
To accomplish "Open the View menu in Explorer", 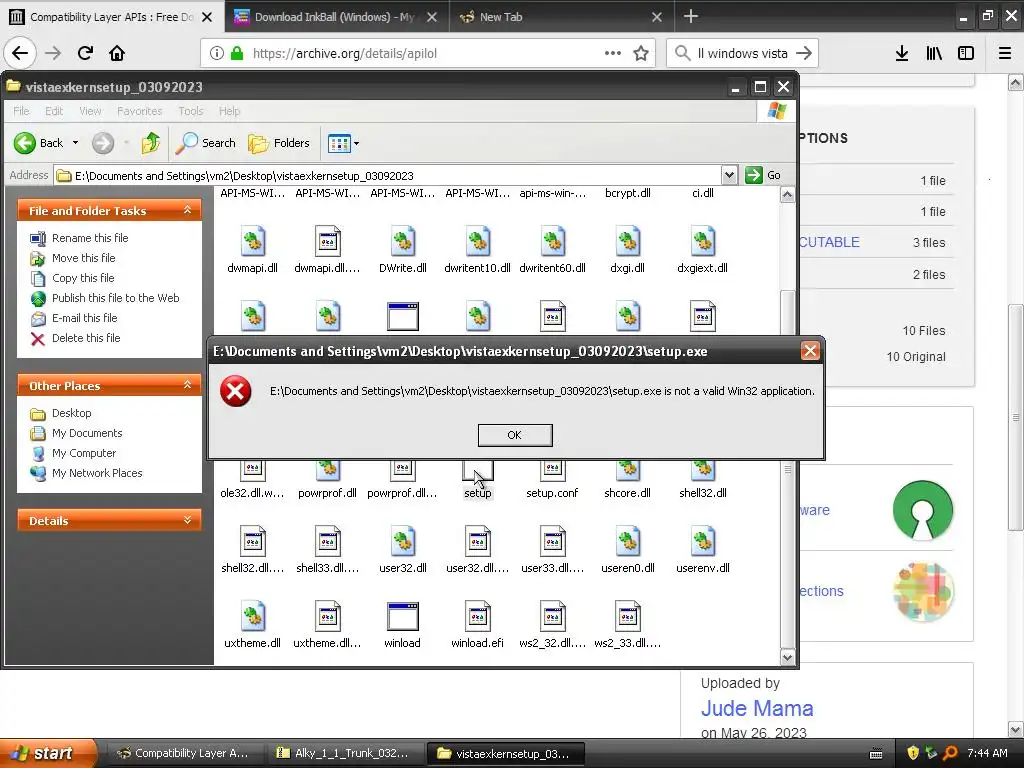I will pos(90,111).
